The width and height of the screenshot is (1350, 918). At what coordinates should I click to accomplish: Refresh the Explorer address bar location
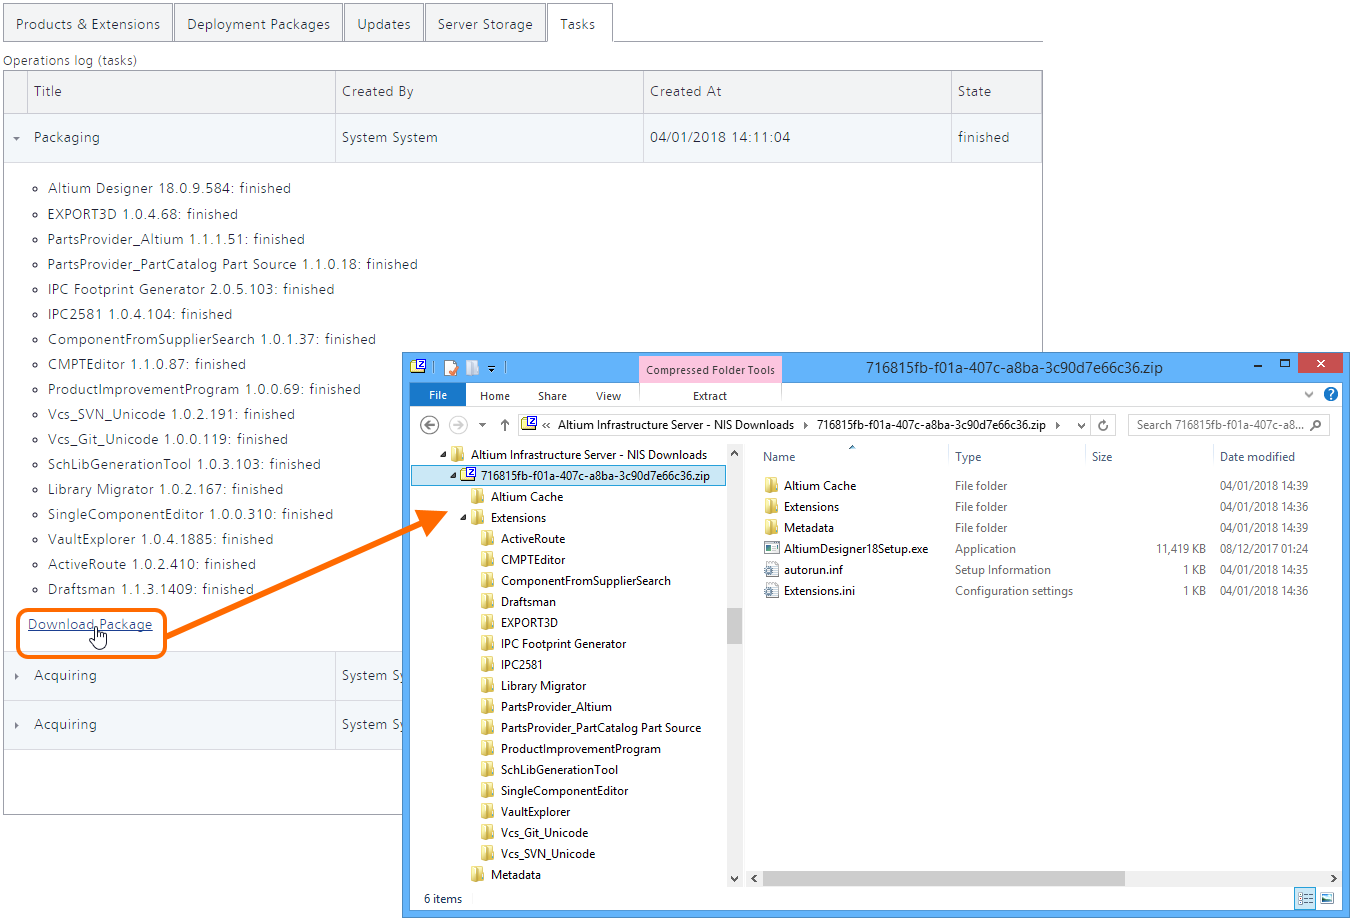tap(1103, 425)
